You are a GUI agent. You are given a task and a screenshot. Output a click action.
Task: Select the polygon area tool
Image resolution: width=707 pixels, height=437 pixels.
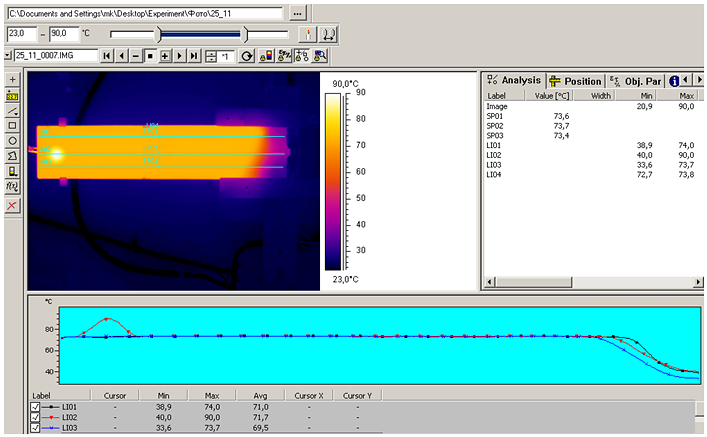(x=12, y=156)
